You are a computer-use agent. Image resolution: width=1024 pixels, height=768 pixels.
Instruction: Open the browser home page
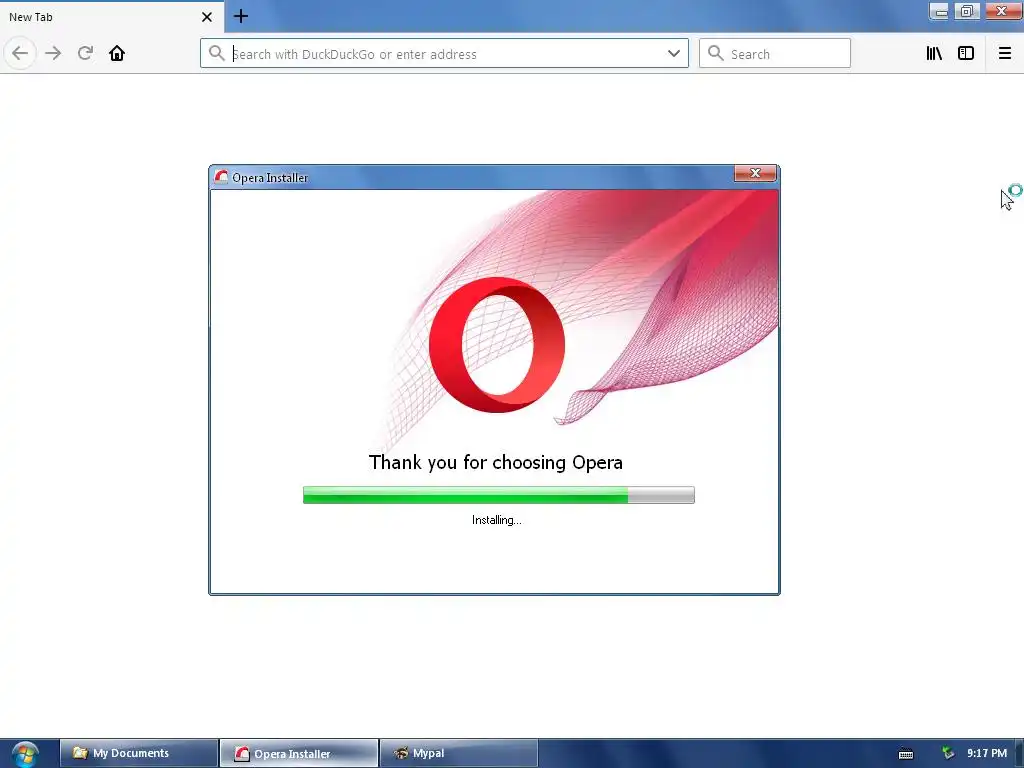click(117, 53)
